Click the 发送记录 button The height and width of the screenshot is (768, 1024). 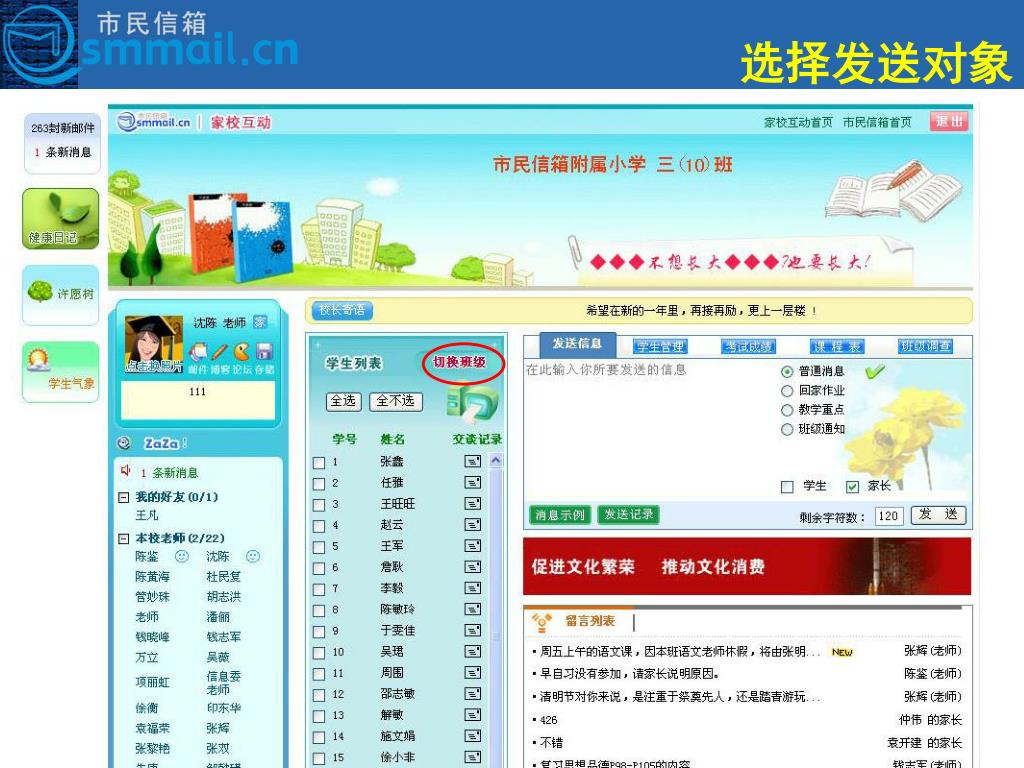point(628,515)
